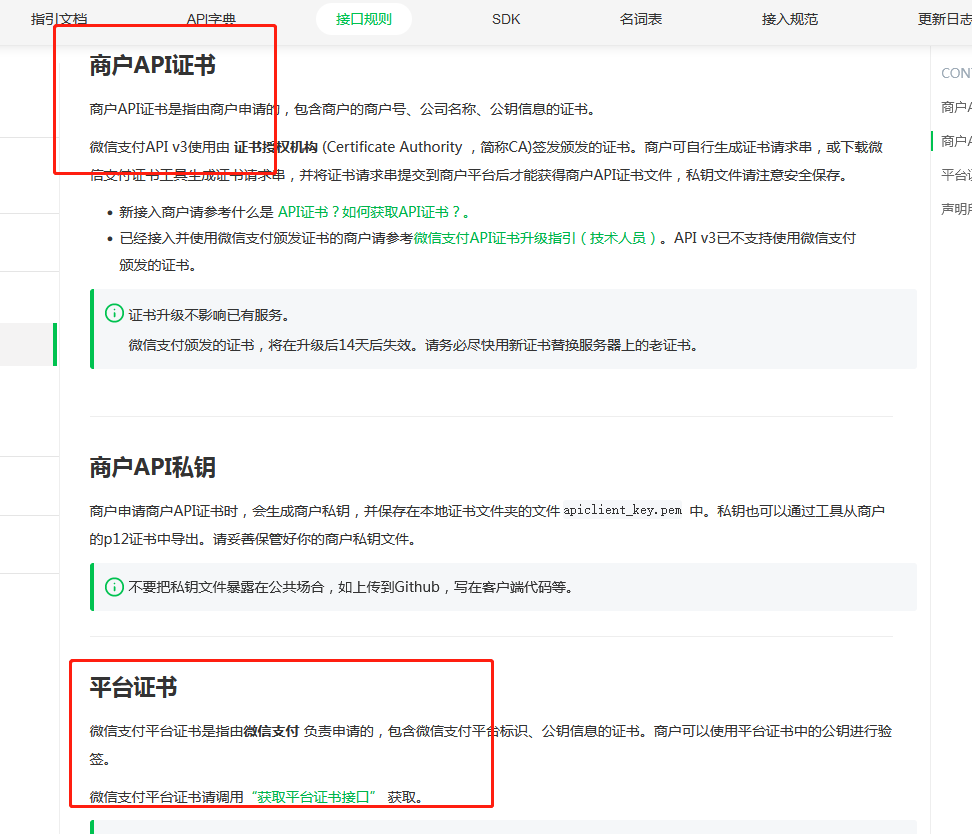Open link API证书？如何获取API证书？
The image size is (972, 834).
[x=372, y=212]
